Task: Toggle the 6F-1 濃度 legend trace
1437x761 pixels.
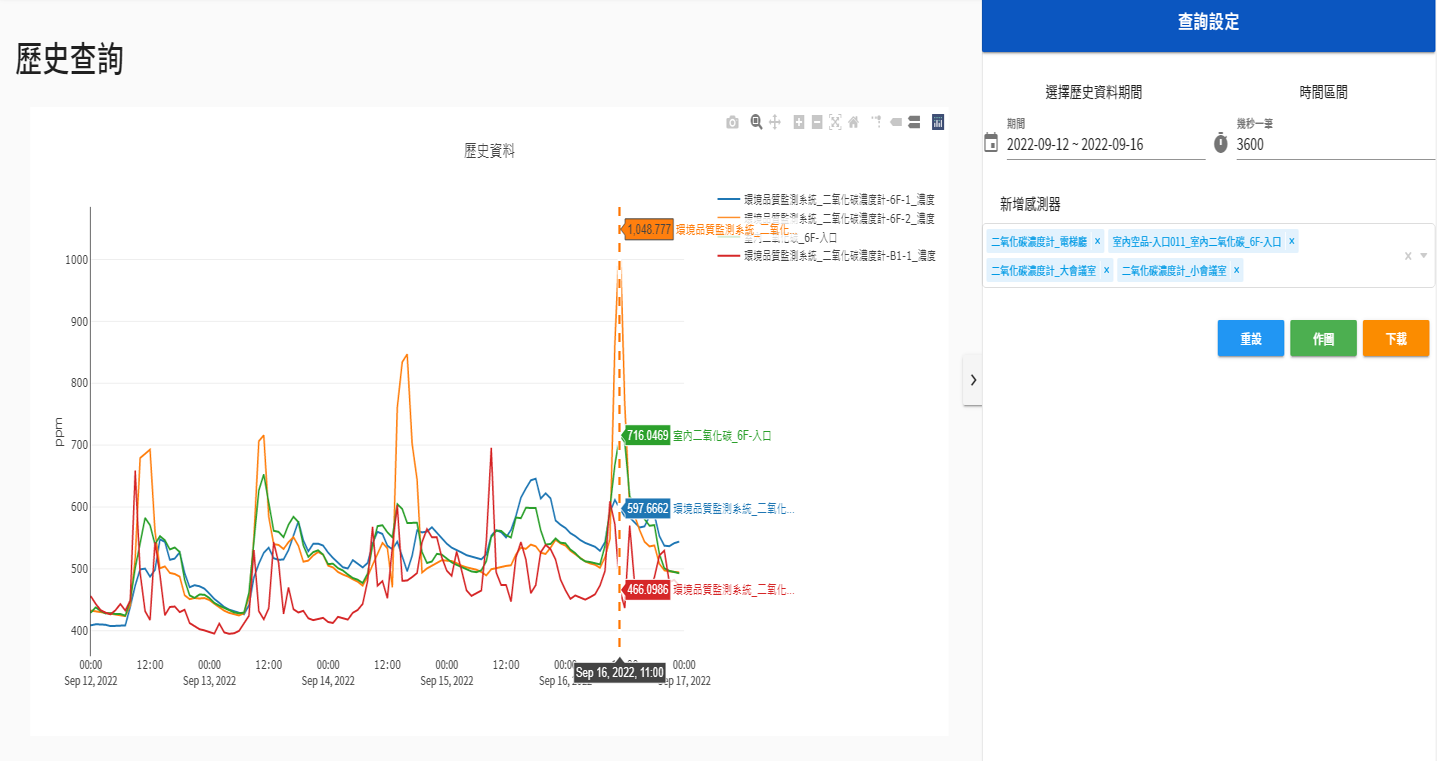Action: (827, 200)
